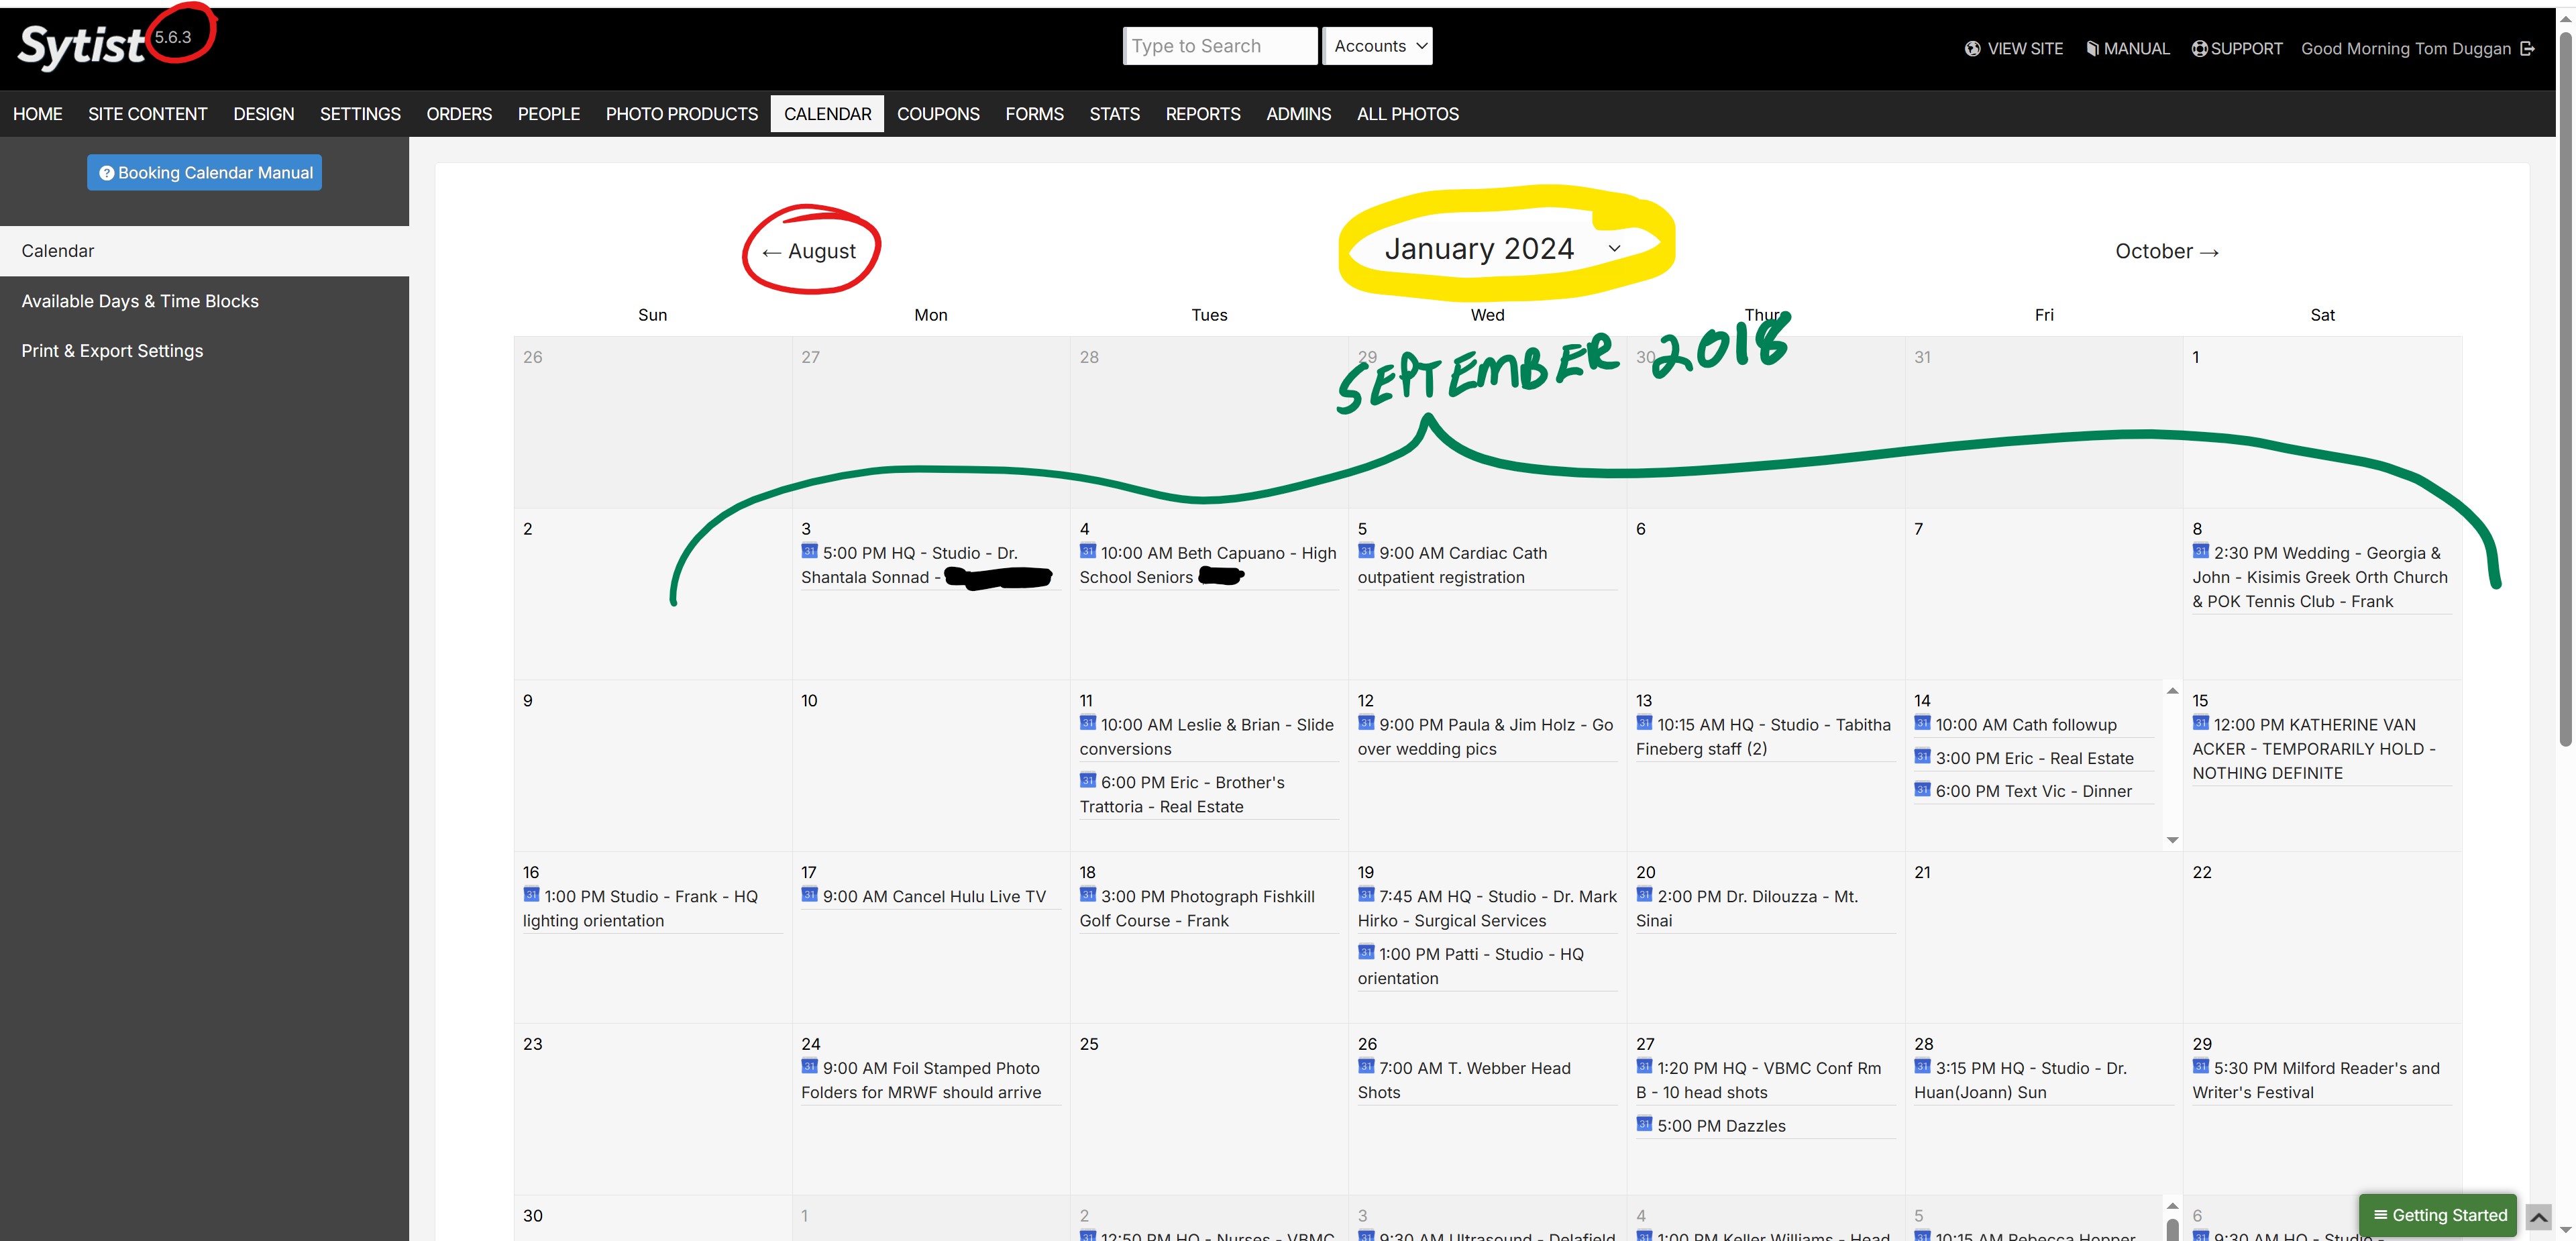Click scroll-to-top arrow icon at bottom right
Viewport: 2576px width, 1241px height.
click(2538, 1216)
